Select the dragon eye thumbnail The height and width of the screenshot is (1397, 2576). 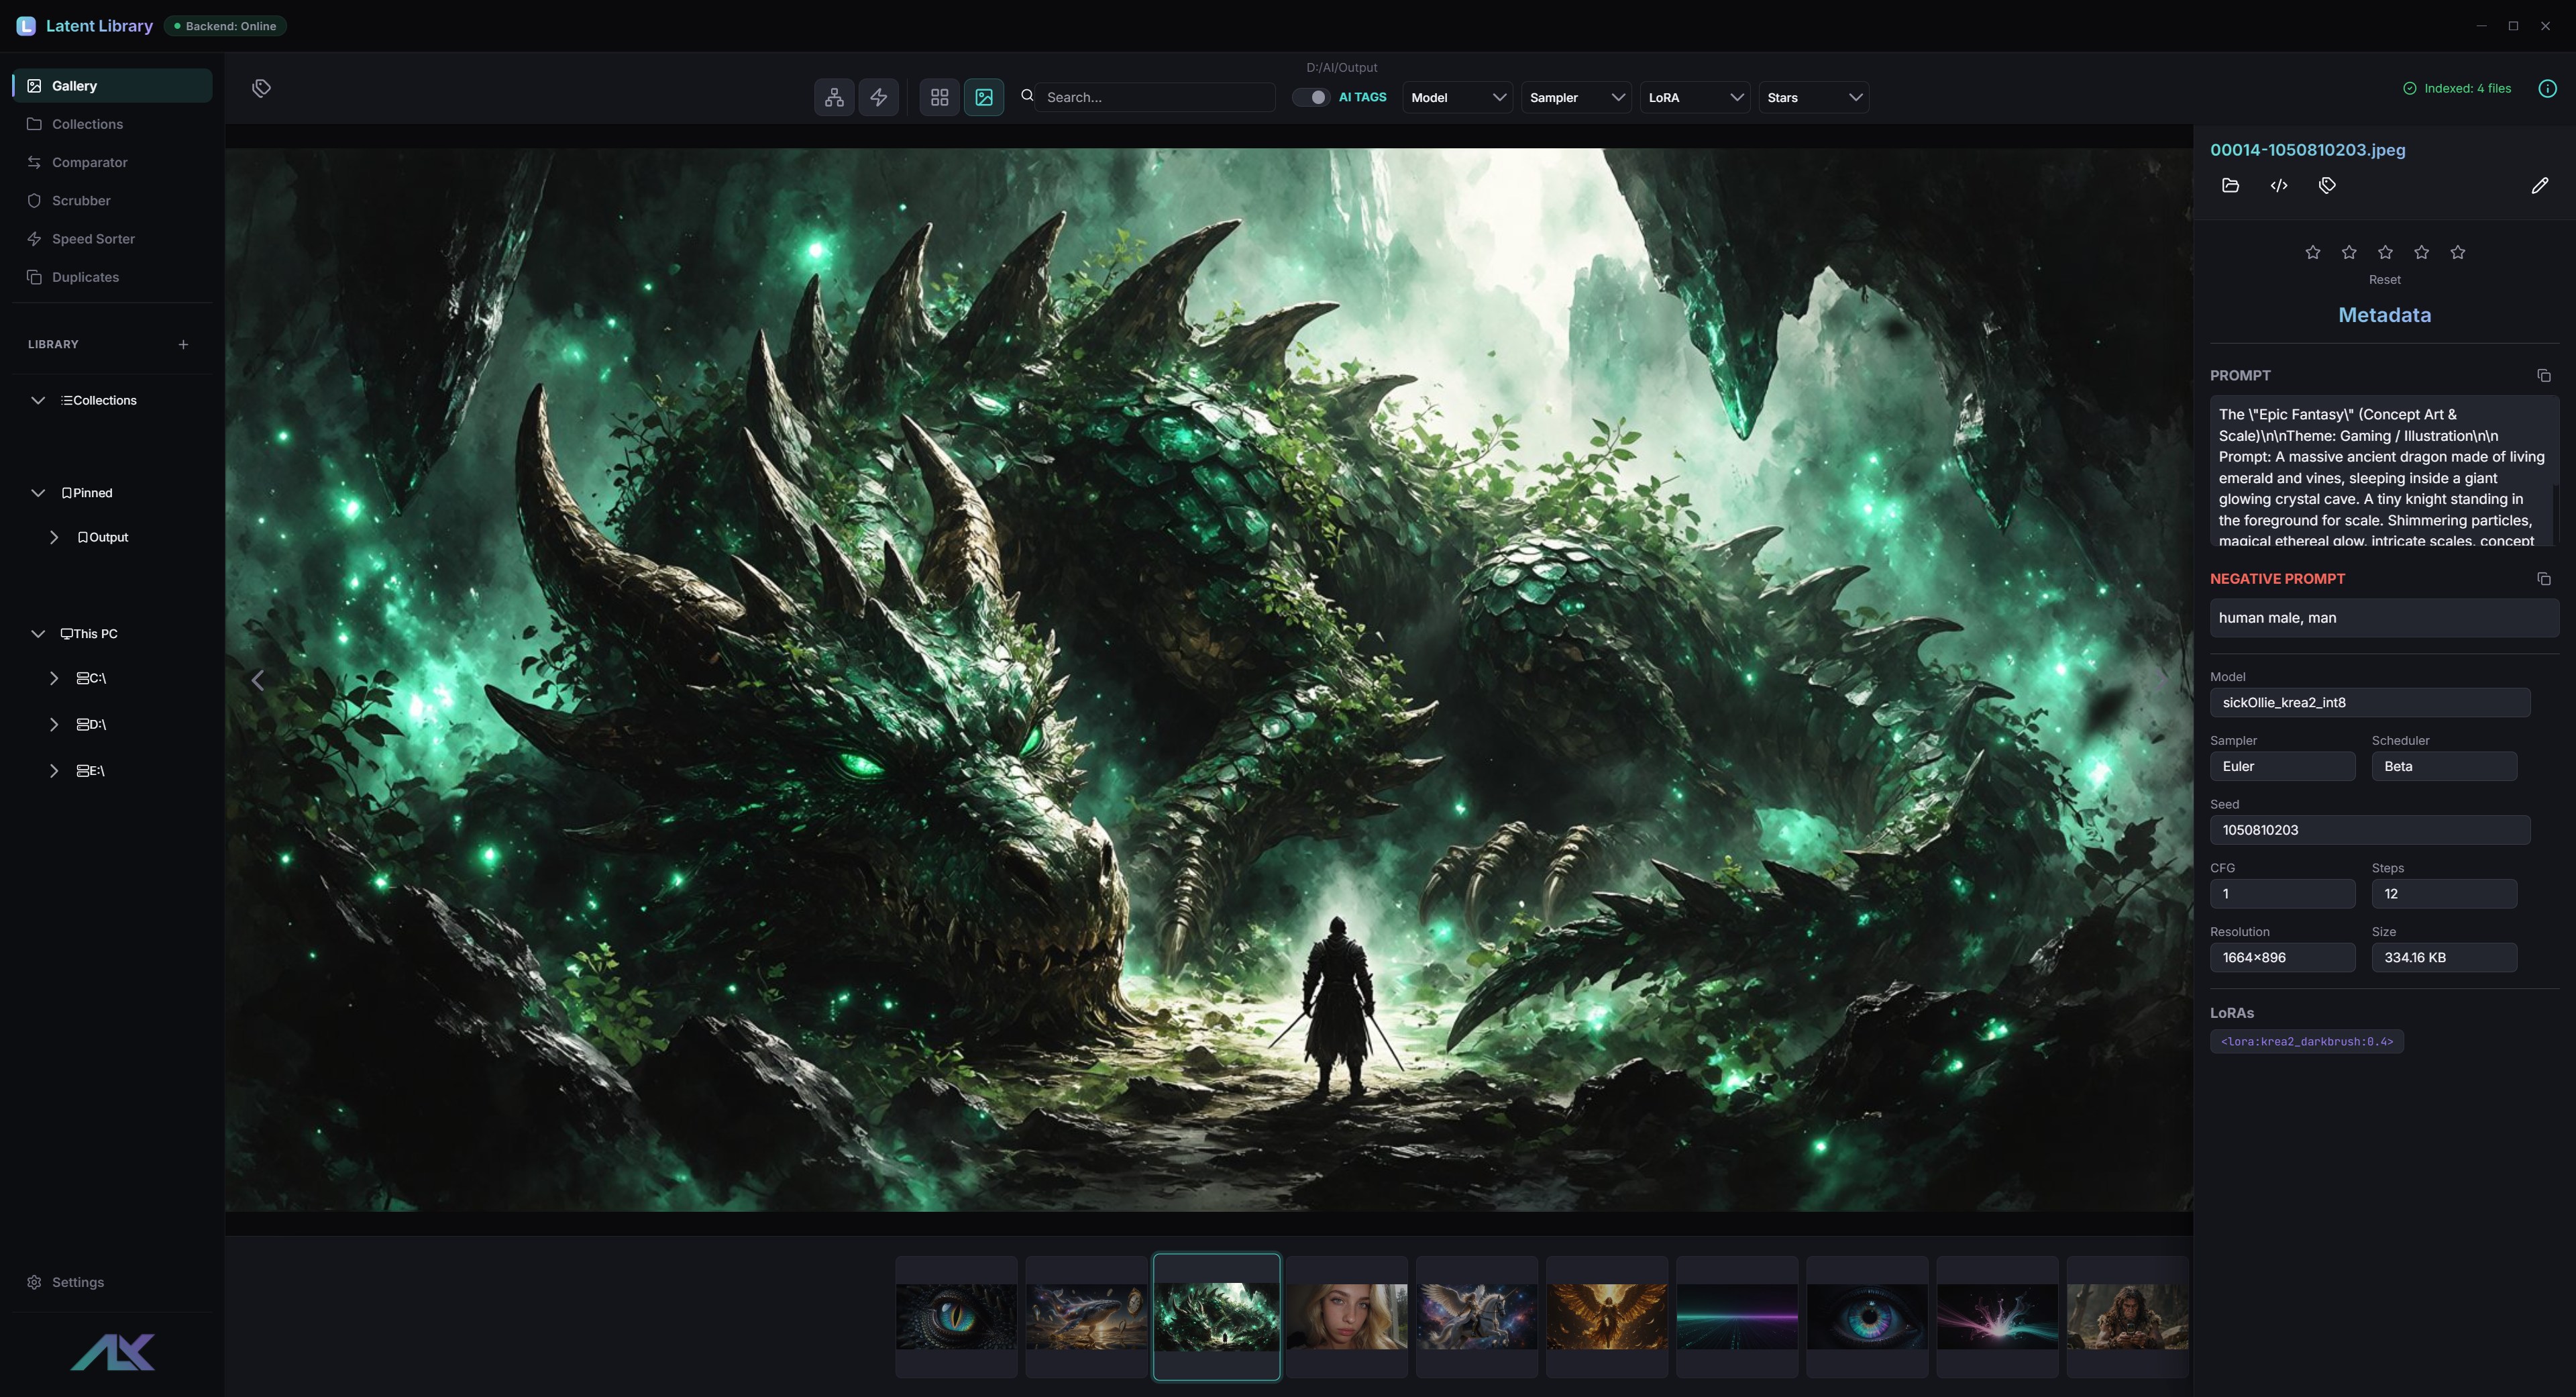(956, 1317)
